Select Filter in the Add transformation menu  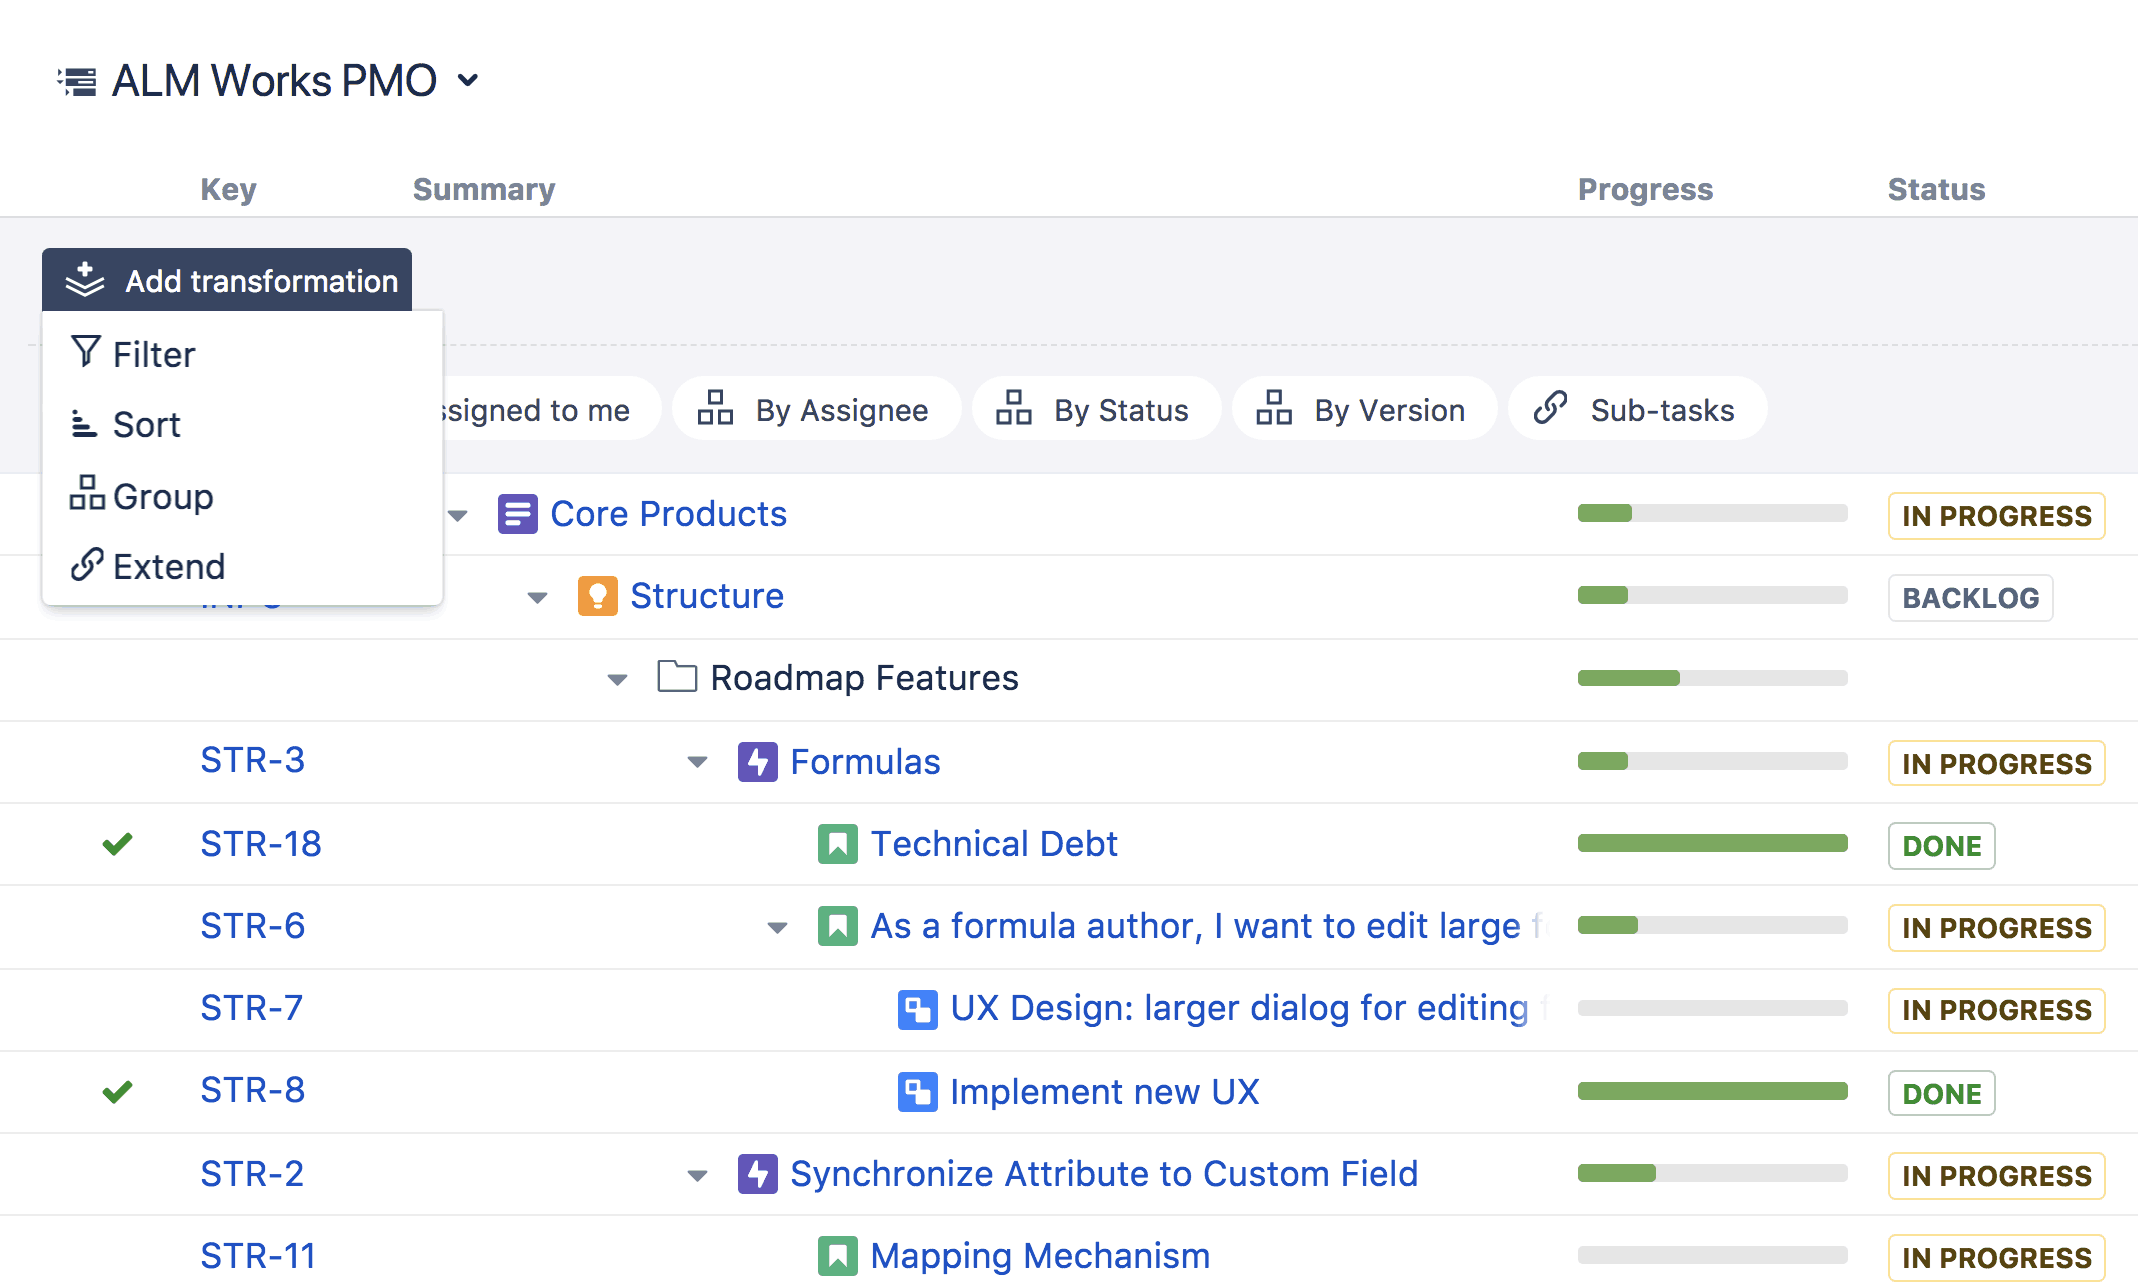(154, 354)
